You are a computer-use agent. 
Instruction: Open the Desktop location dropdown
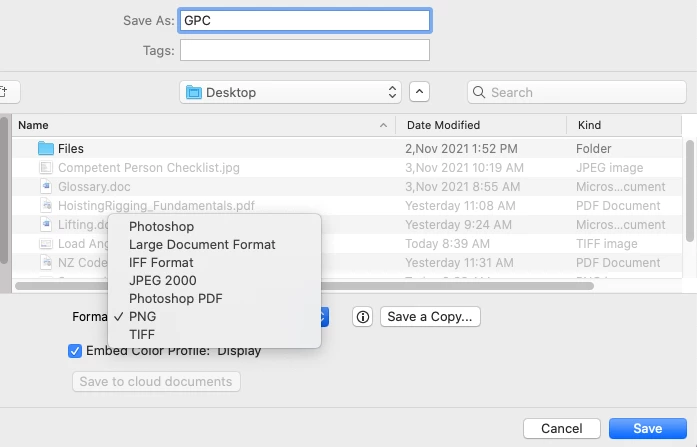(x=290, y=93)
